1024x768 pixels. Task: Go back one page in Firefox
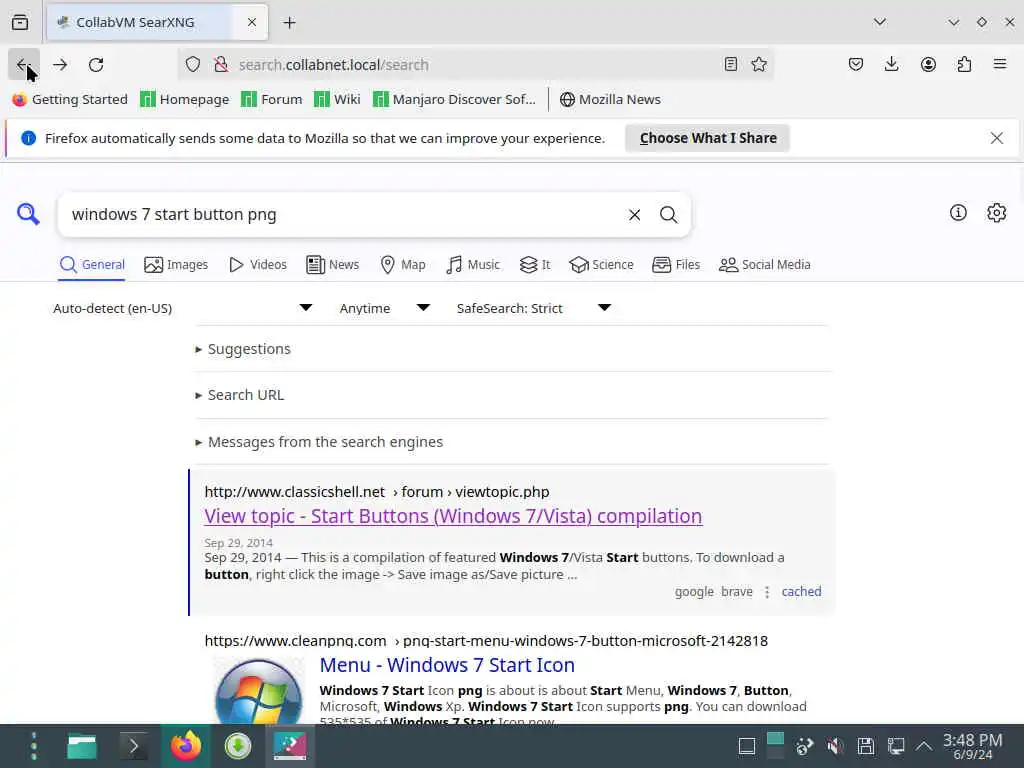(24, 64)
